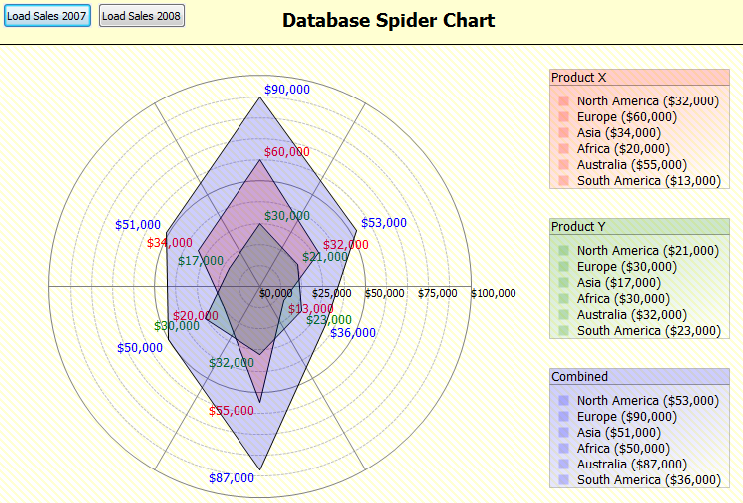Select the Combined legend header
Viewport: 743px width, 503px height.
639,377
